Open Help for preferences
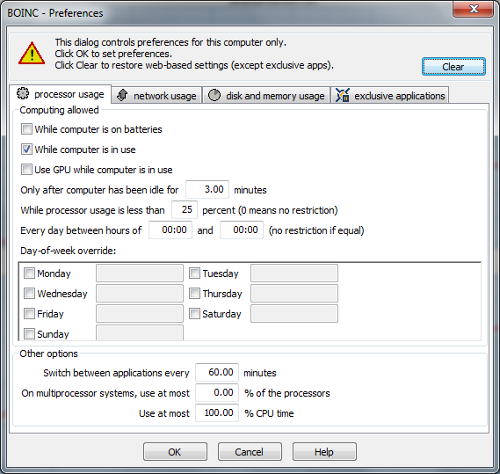Viewport: 500px width, 474px height. [x=324, y=452]
